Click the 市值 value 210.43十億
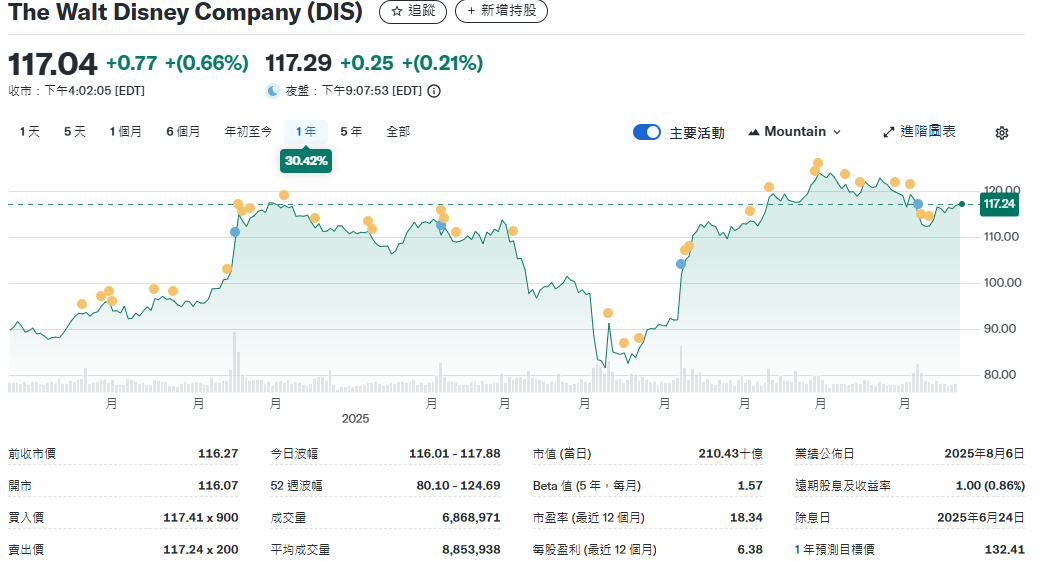Viewport: 1041px width, 561px height. pyautogui.click(x=730, y=453)
